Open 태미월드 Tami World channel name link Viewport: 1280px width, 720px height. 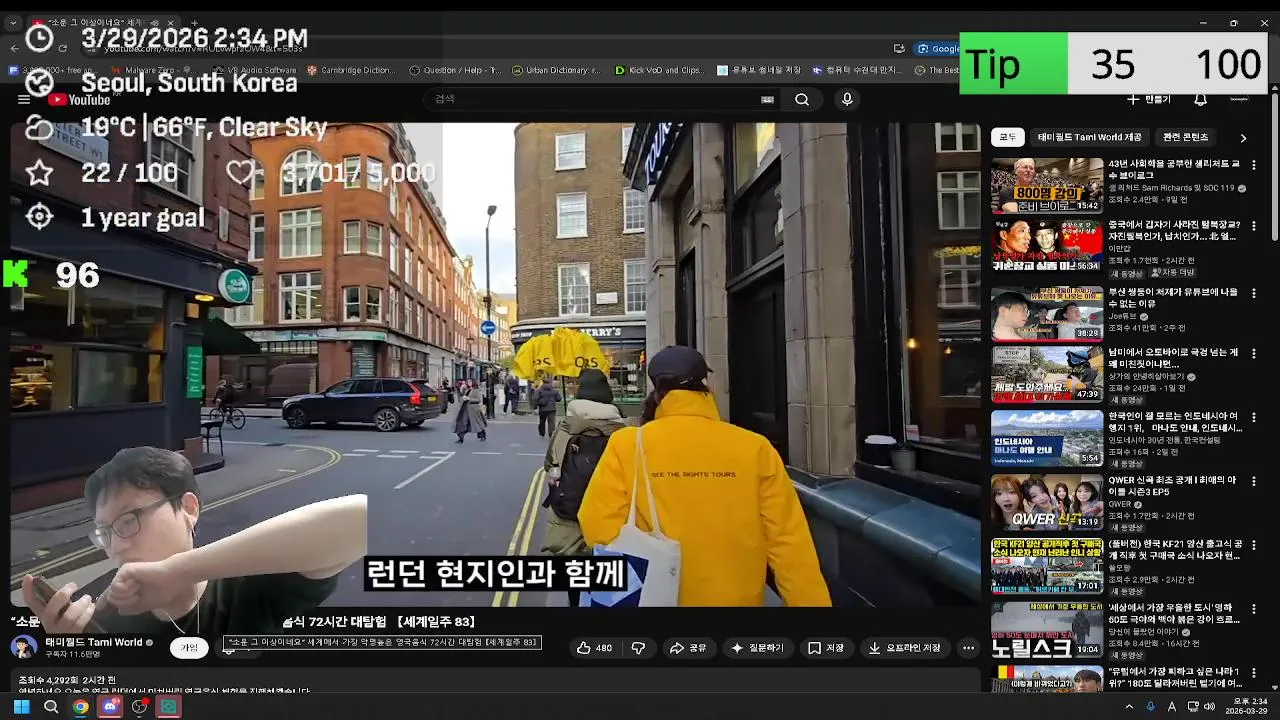[94, 642]
